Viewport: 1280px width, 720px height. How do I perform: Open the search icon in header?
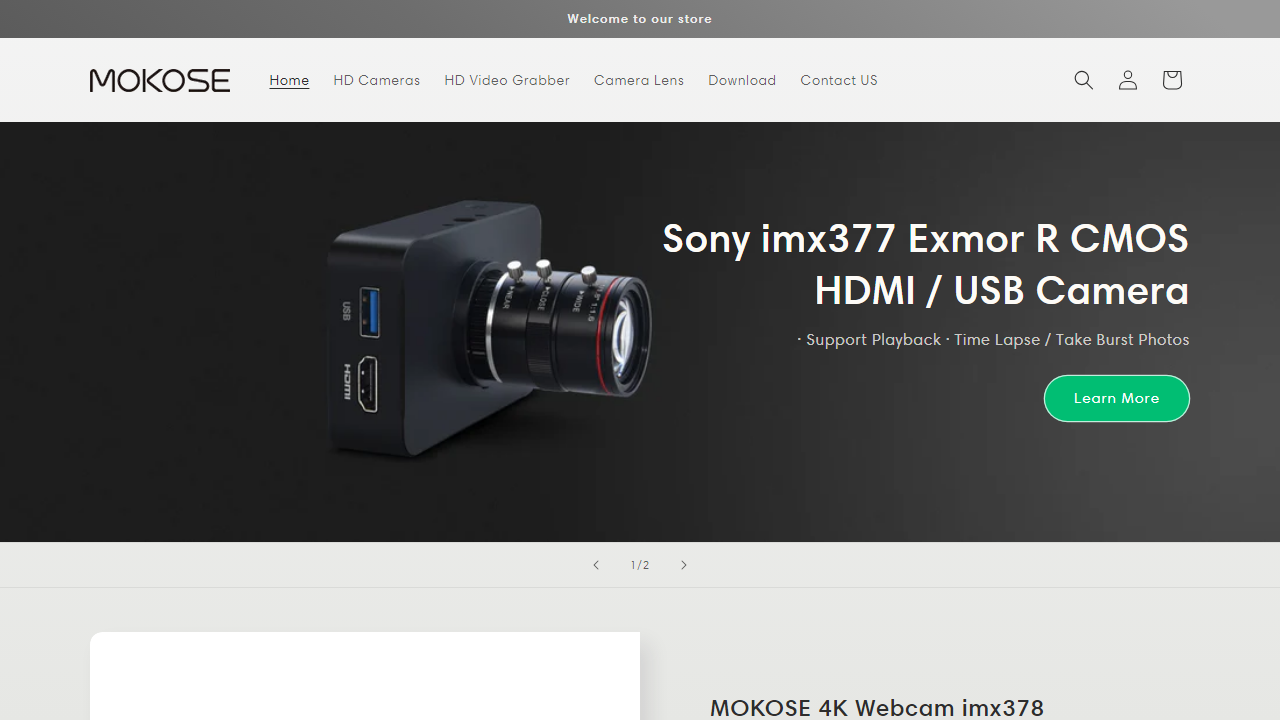[1083, 80]
